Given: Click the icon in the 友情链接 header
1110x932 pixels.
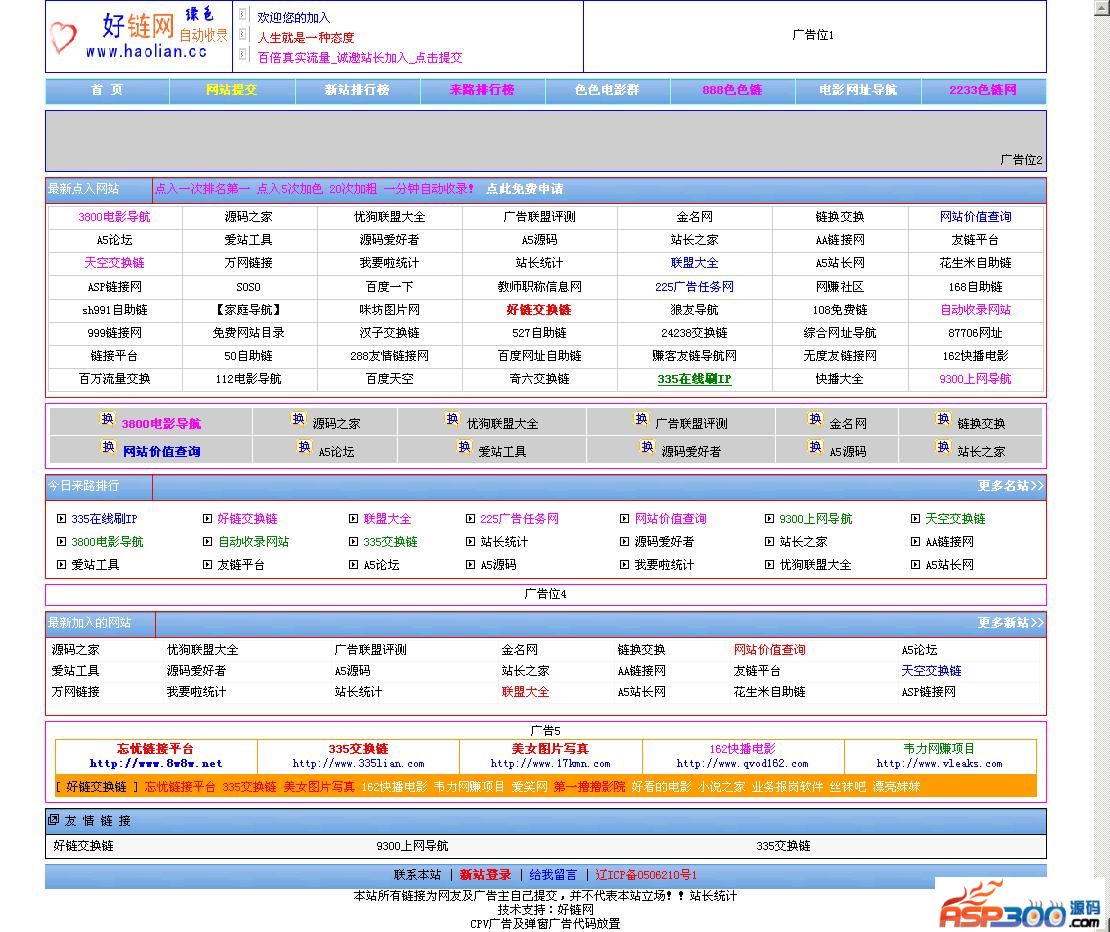Looking at the screenshot, I should pyautogui.click(x=54, y=820).
